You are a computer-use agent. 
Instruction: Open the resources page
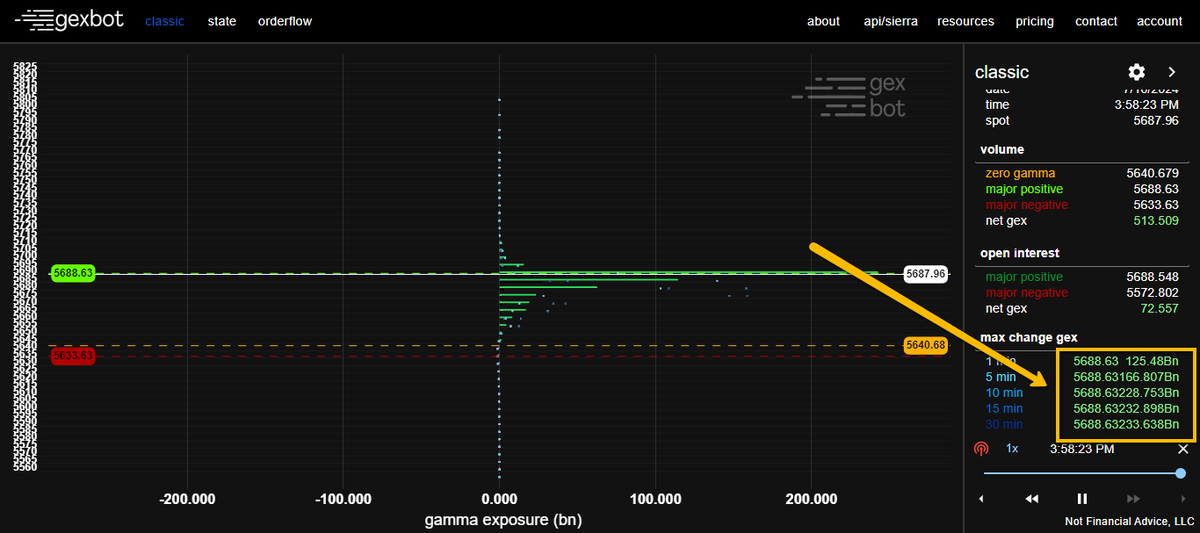click(966, 21)
